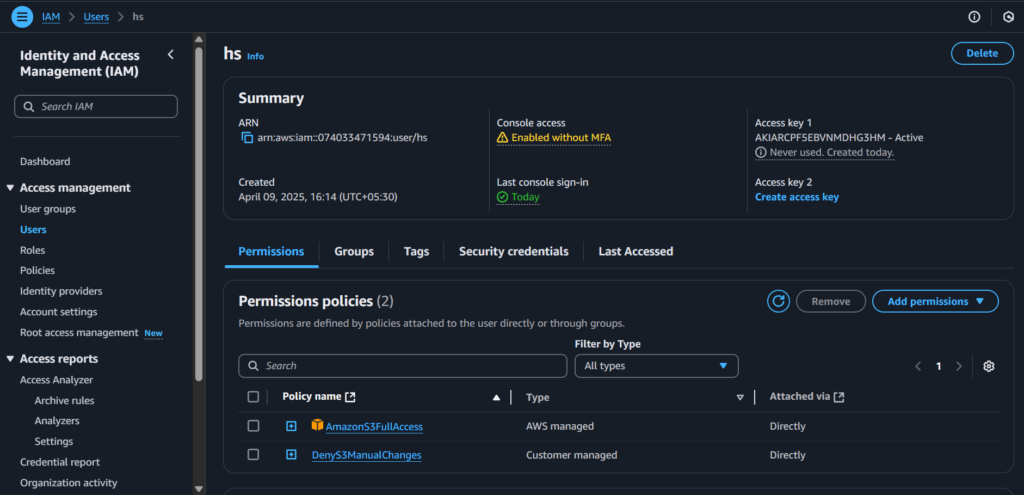Open the AmazonS3FullAccess policy link
Image resolution: width=1024 pixels, height=495 pixels.
(x=374, y=426)
